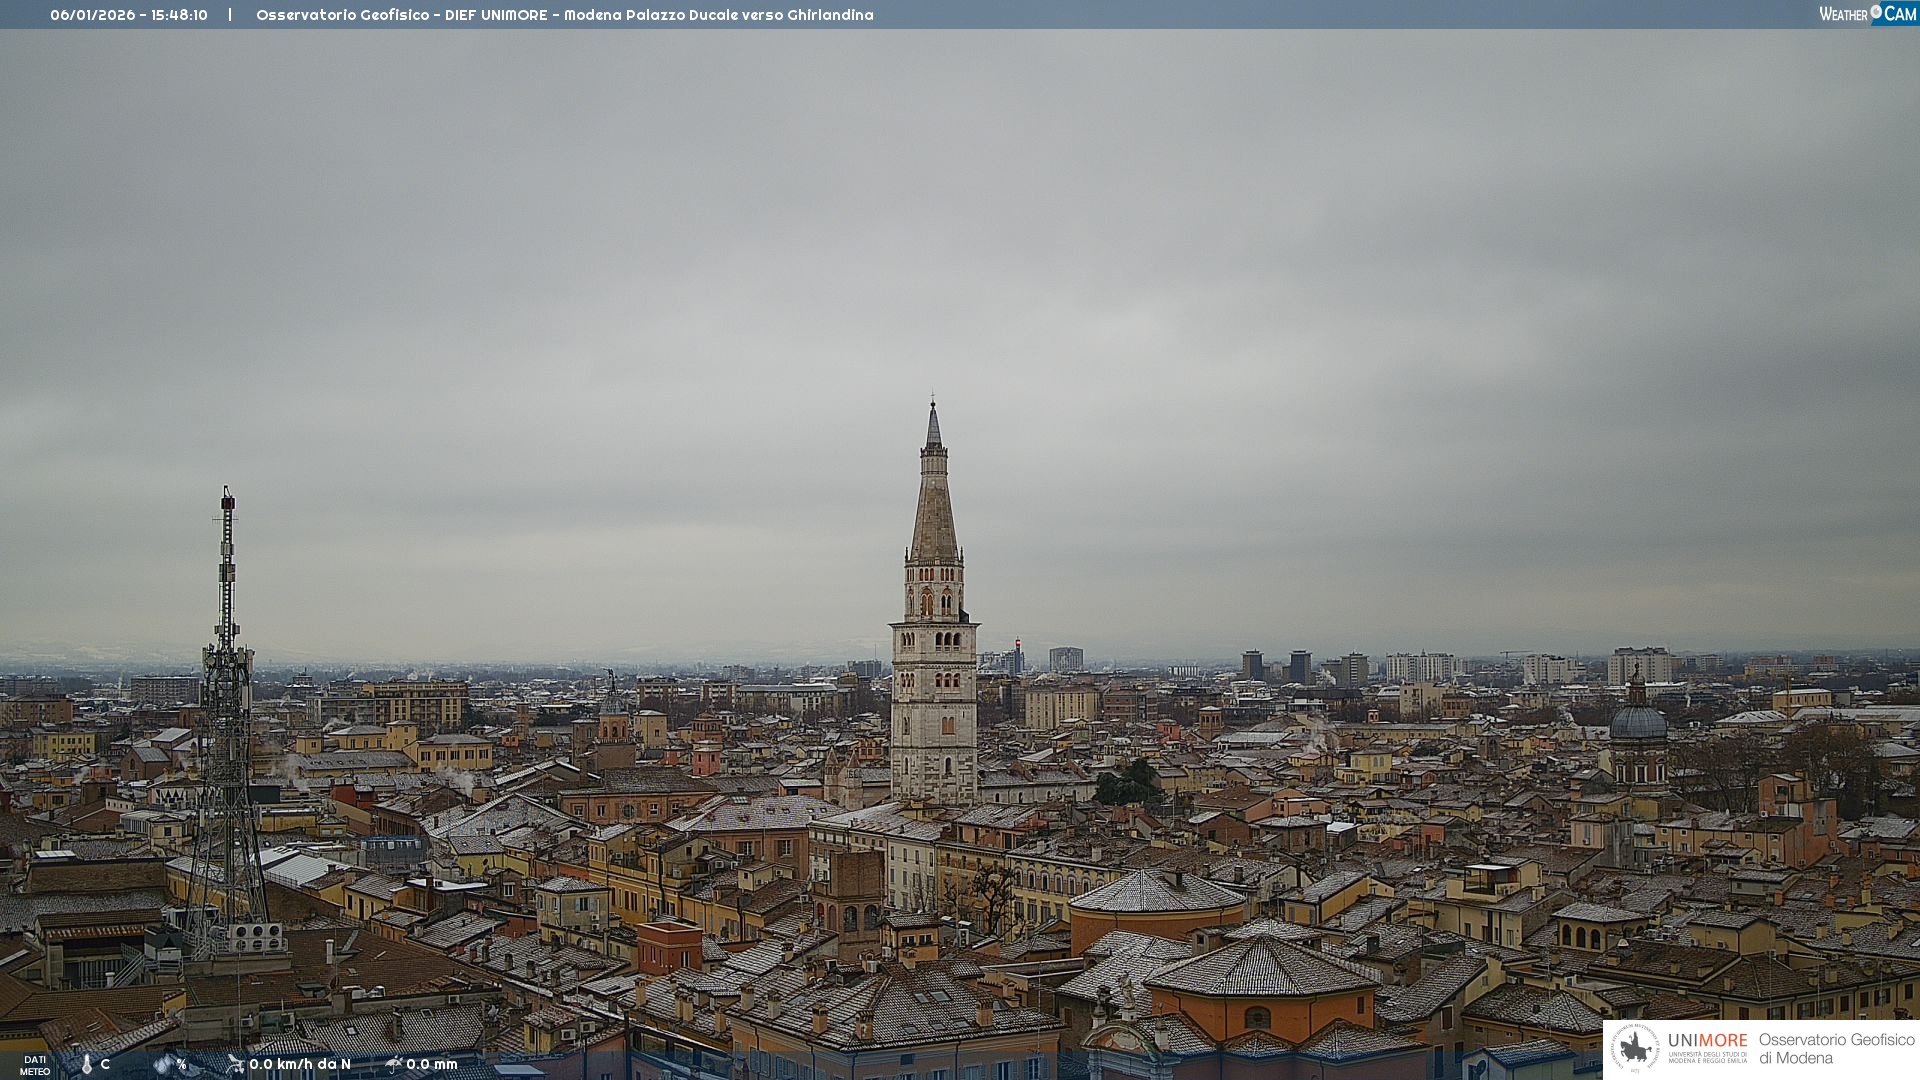
Task: Click the UNIMORE university seal emblem
Action: 1635,1048
